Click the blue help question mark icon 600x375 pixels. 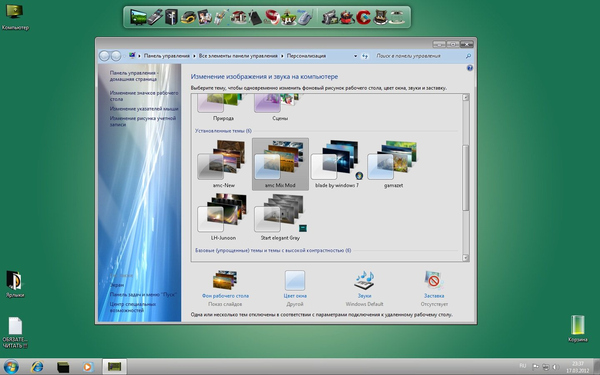point(470,68)
